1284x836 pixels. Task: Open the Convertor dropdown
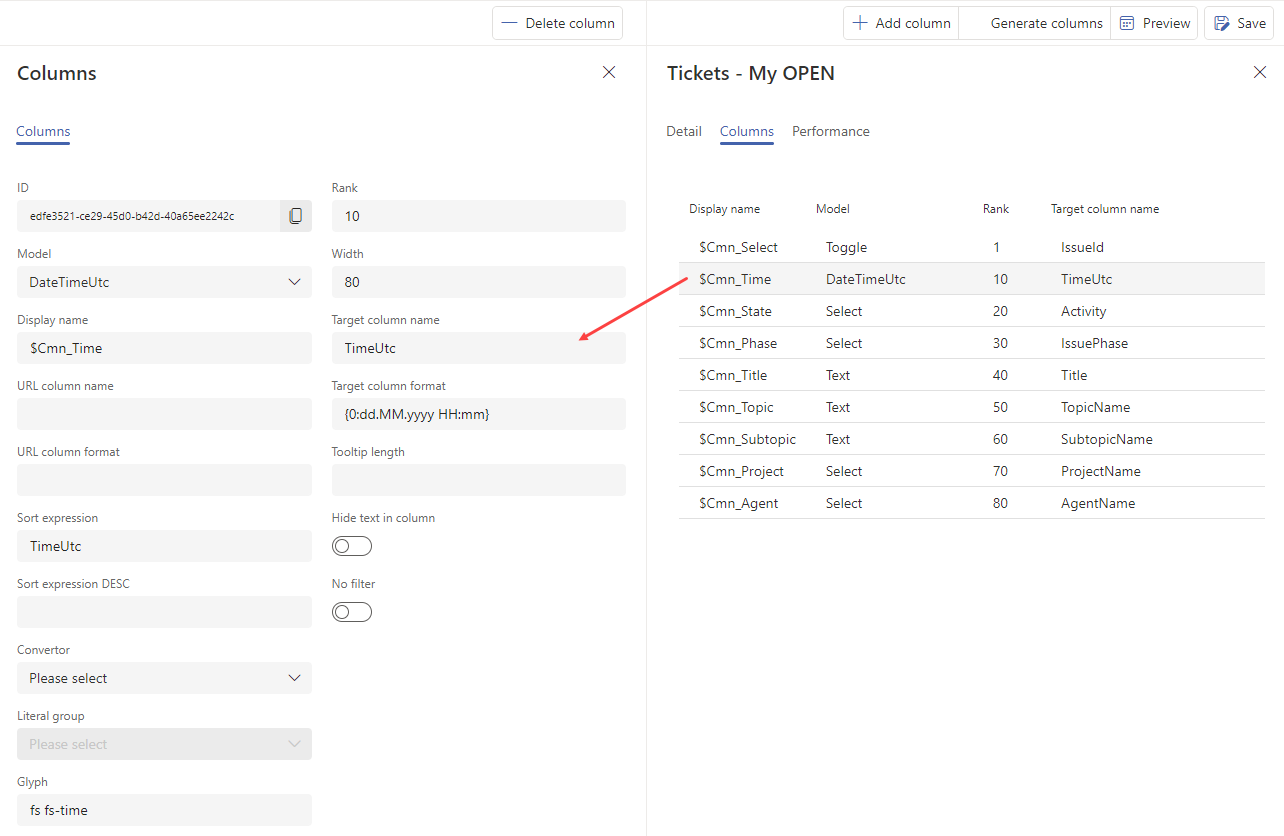164,678
